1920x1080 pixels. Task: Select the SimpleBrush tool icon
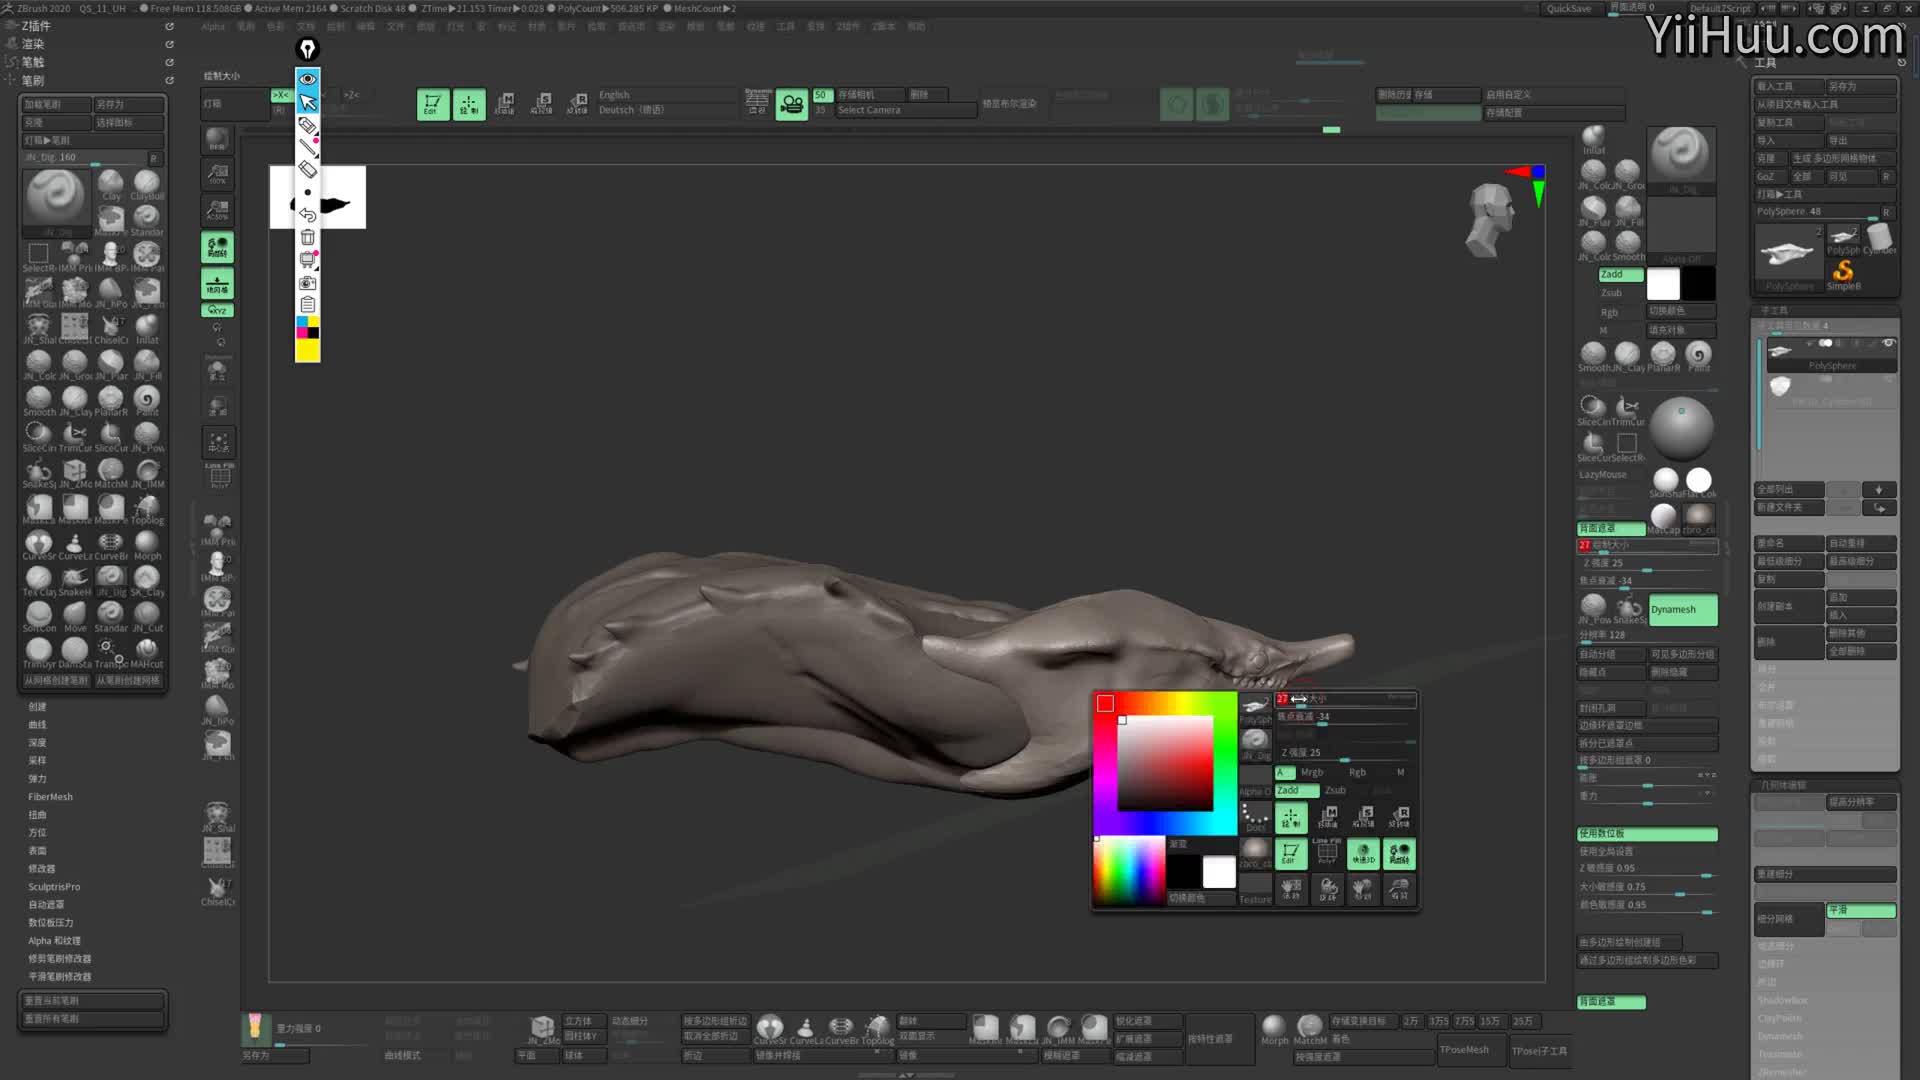pos(1843,272)
